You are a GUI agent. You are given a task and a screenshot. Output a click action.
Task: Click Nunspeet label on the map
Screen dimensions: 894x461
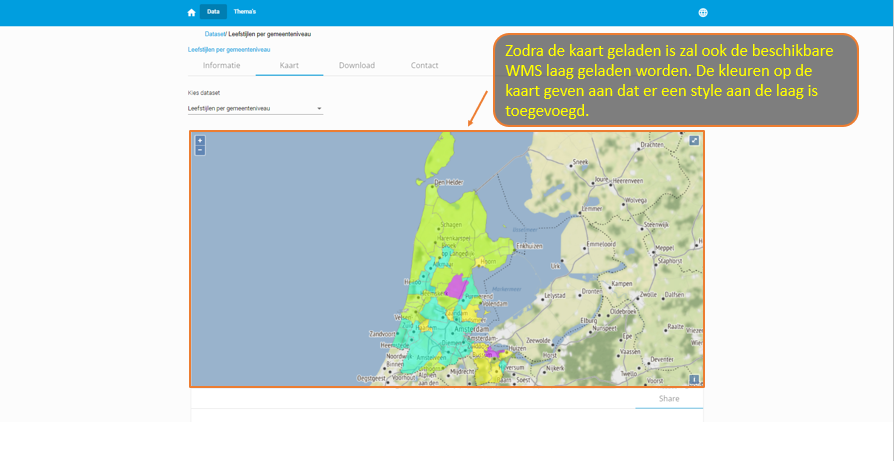pyautogui.click(x=605, y=329)
